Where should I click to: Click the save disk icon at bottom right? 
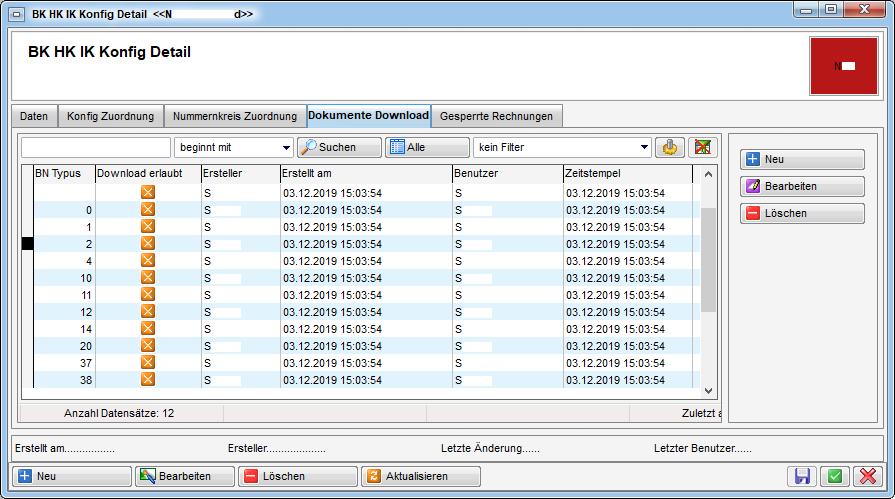802,476
